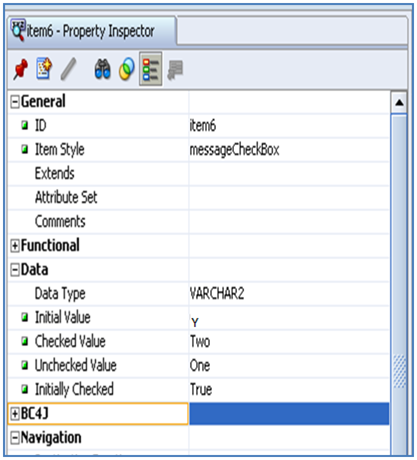Click the binoculars find icon
This screenshot has width=417, height=460.
pos(102,69)
